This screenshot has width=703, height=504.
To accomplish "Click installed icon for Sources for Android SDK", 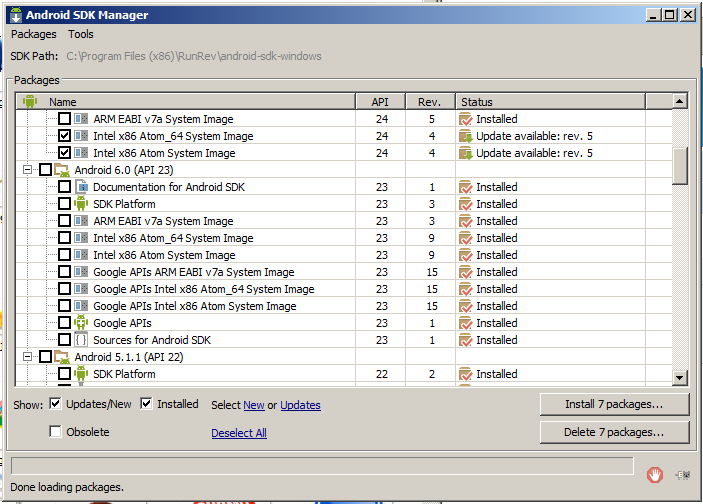I will tap(466, 340).
